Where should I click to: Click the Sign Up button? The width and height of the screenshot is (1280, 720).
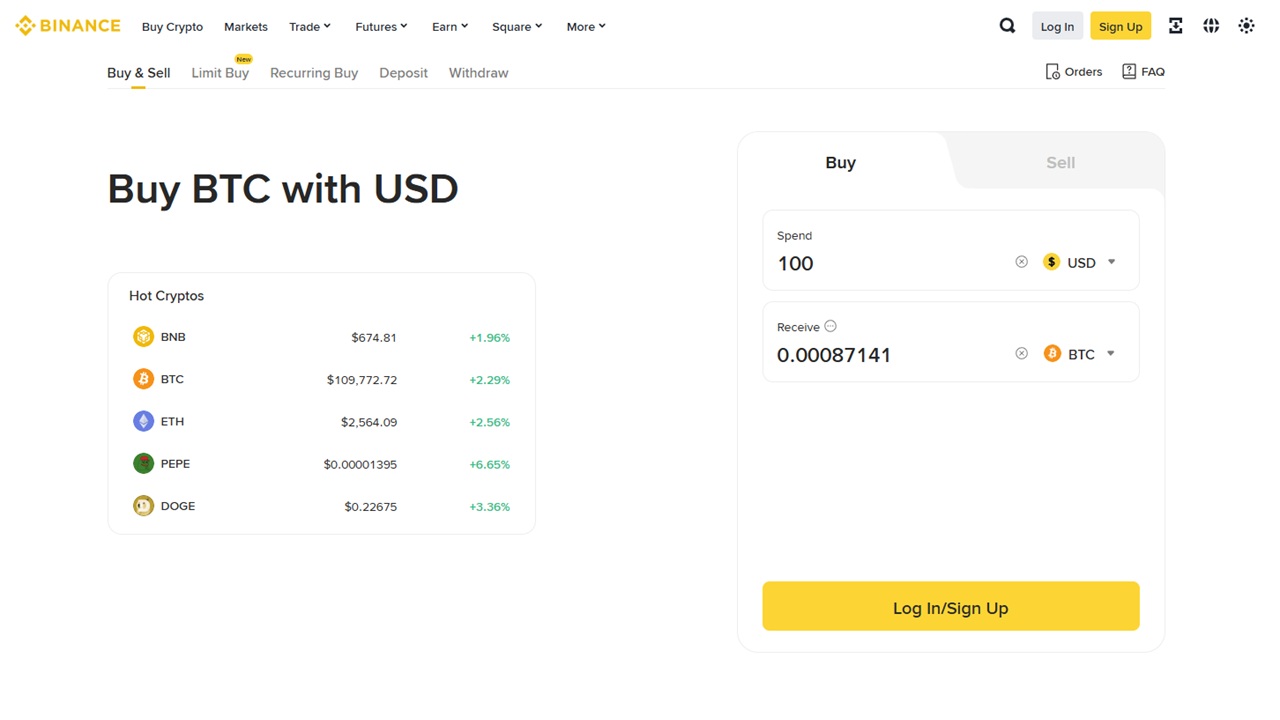pyautogui.click(x=1120, y=26)
